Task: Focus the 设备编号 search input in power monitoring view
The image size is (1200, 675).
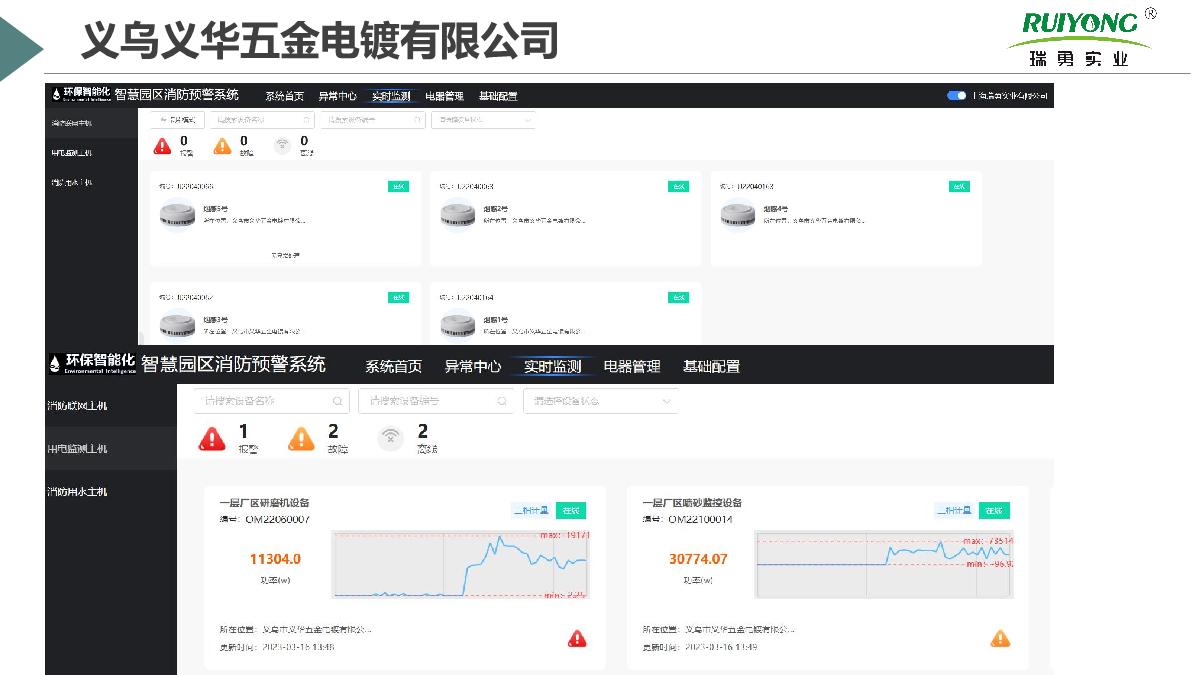Action: pos(437,401)
